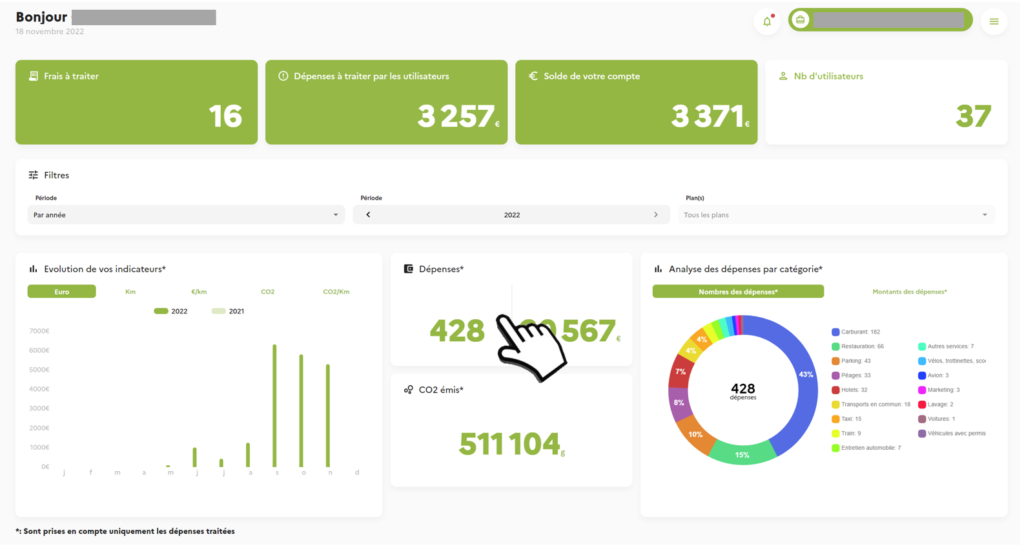Click the bar chart icon beside Analyse des dépenses

point(658,269)
